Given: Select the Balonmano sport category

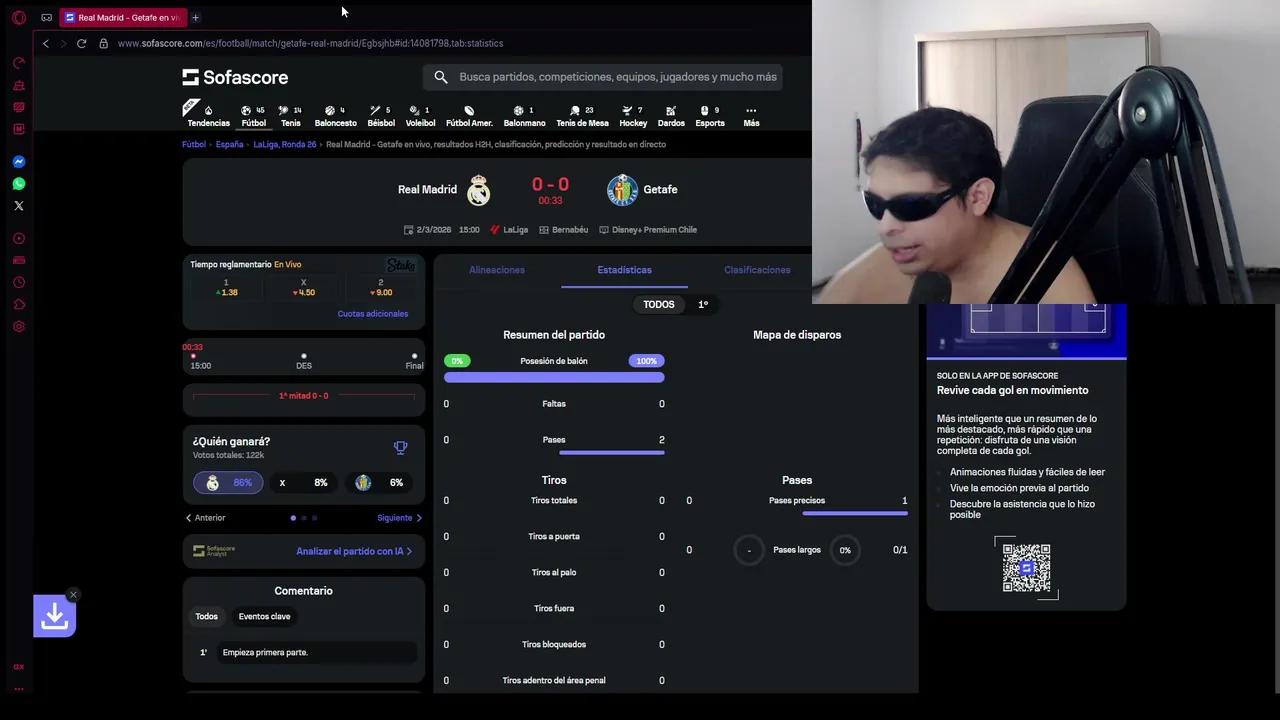Looking at the screenshot, I should (x=524, y=116).
